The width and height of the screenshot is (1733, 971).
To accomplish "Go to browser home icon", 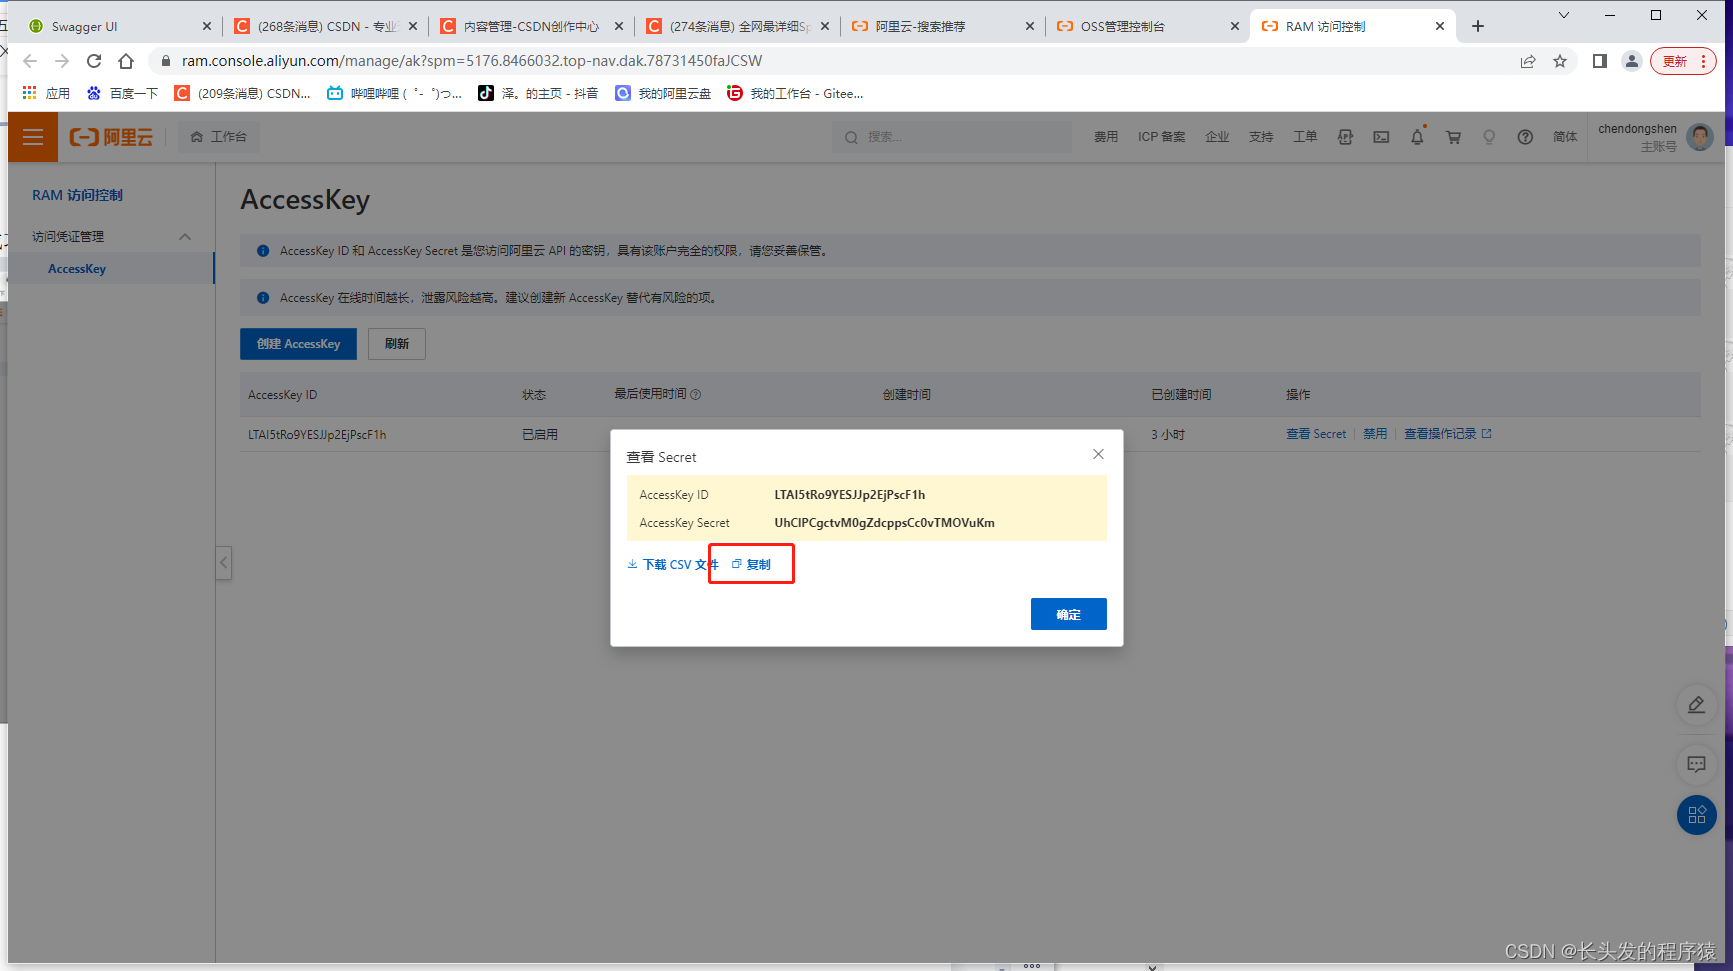I will click(x=126, y=61).
